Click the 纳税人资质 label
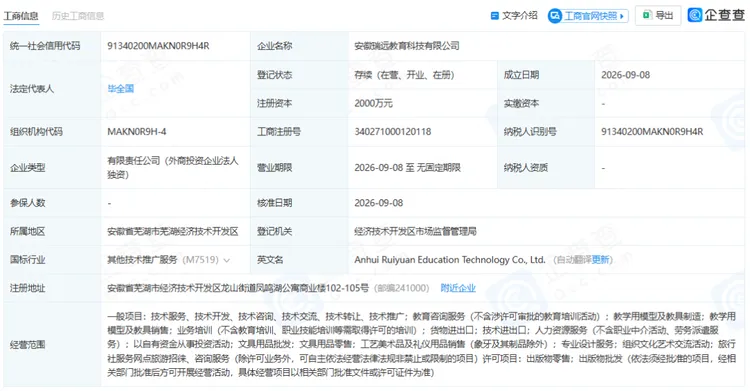This screenshot has height=391, width=750. [526, 168]
